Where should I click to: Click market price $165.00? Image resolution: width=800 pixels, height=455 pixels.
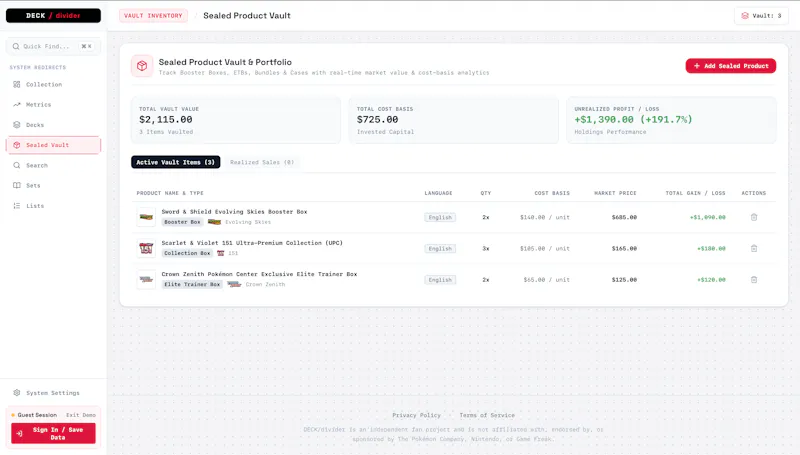[x=624, y=248]
